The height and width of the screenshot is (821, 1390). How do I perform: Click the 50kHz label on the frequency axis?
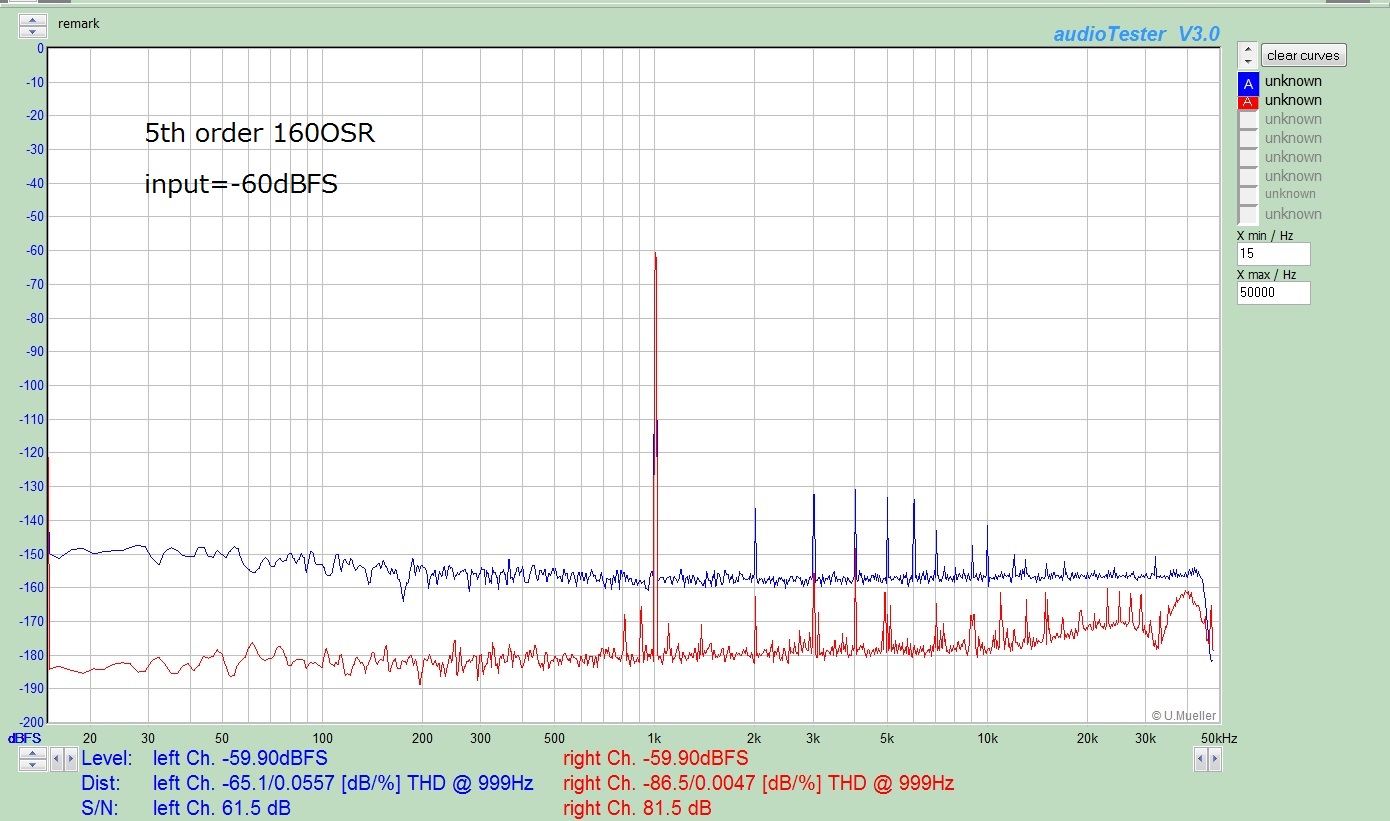[x=1219, y=738]
